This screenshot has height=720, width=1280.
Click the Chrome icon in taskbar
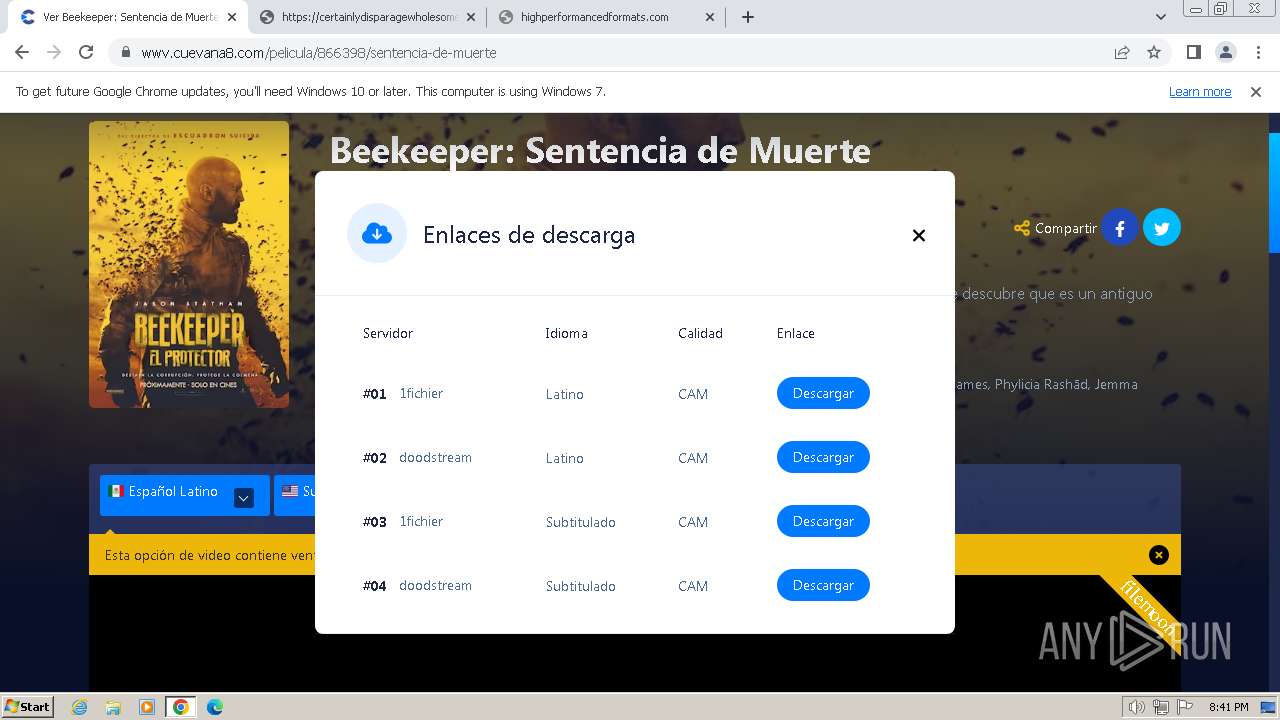tap(181, 707)
